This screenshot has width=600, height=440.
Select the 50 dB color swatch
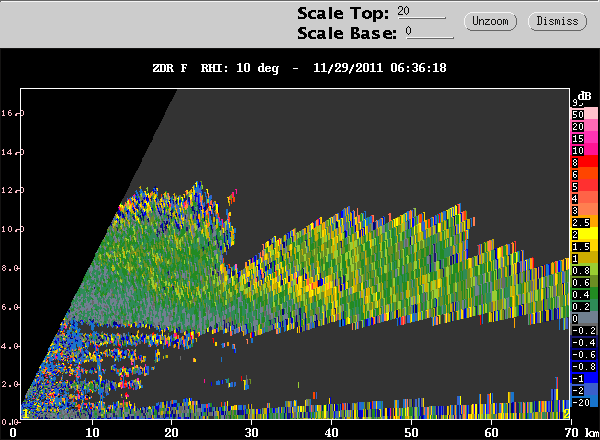[584, 114]
